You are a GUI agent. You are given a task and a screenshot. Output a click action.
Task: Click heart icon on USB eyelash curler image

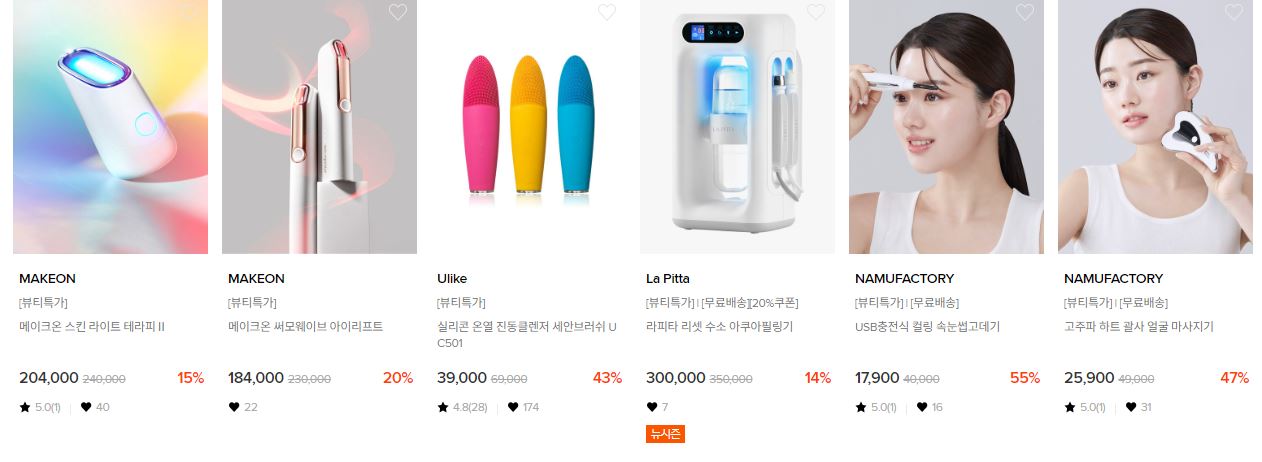1025,11
